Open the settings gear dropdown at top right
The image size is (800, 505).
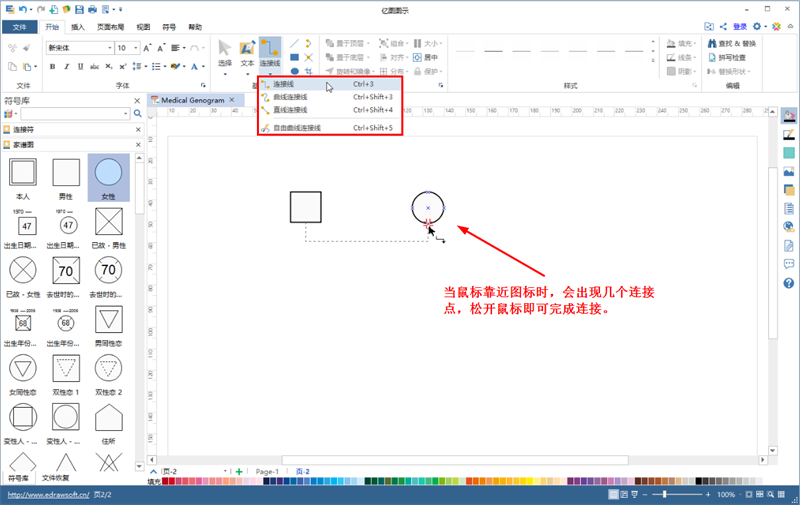(x=760, y=27)
